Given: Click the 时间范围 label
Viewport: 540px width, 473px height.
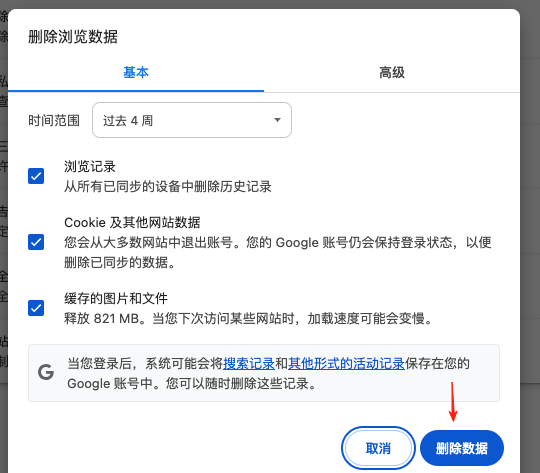Looking at the screenshot, I should click(54, 121).
